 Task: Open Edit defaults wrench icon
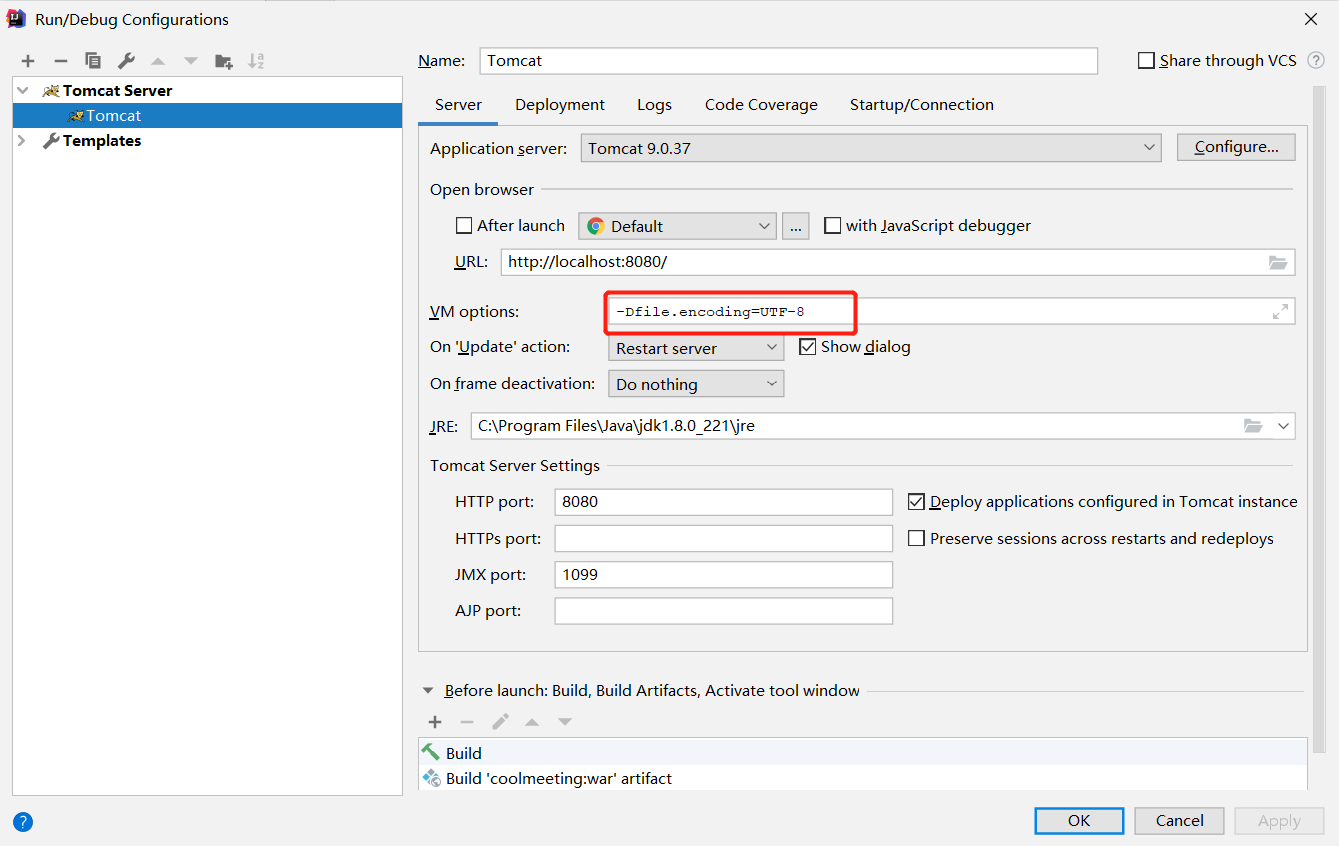click(x=125, y=61)
